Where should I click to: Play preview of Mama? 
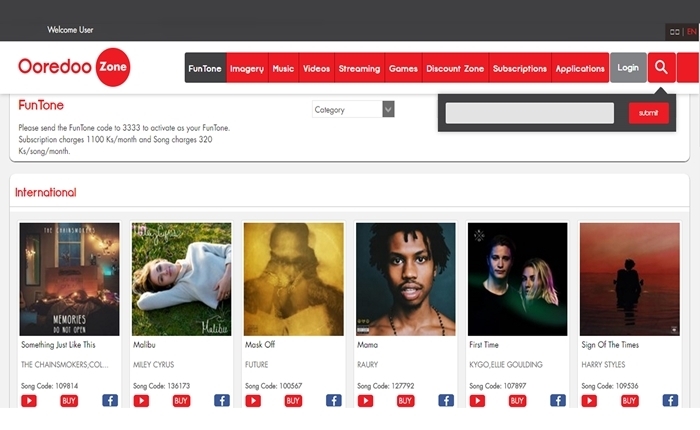[x=365, y=401]
